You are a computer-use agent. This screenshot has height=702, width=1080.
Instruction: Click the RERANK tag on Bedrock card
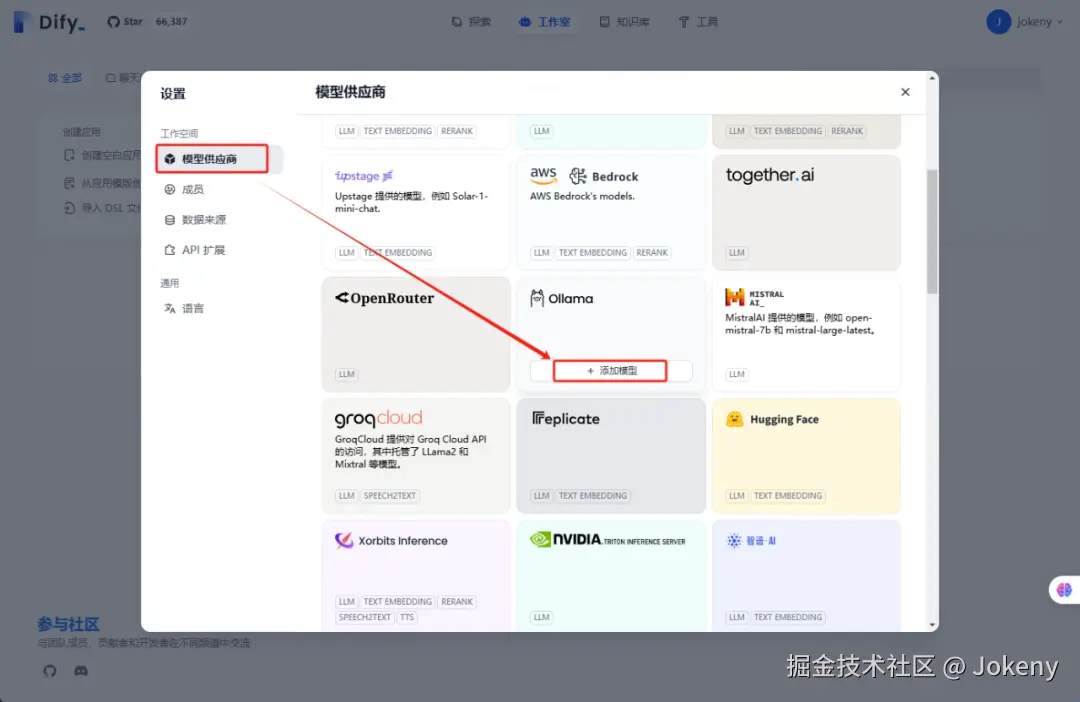(652, 253)
